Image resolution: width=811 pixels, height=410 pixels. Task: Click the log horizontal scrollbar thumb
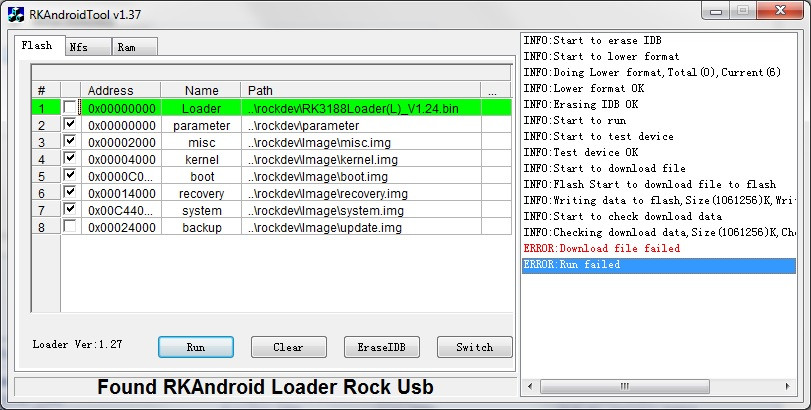(x=625, y=386)
